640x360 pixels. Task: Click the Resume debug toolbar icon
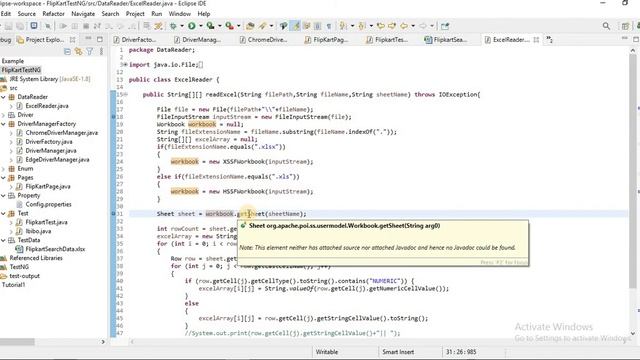click(63, 26)
